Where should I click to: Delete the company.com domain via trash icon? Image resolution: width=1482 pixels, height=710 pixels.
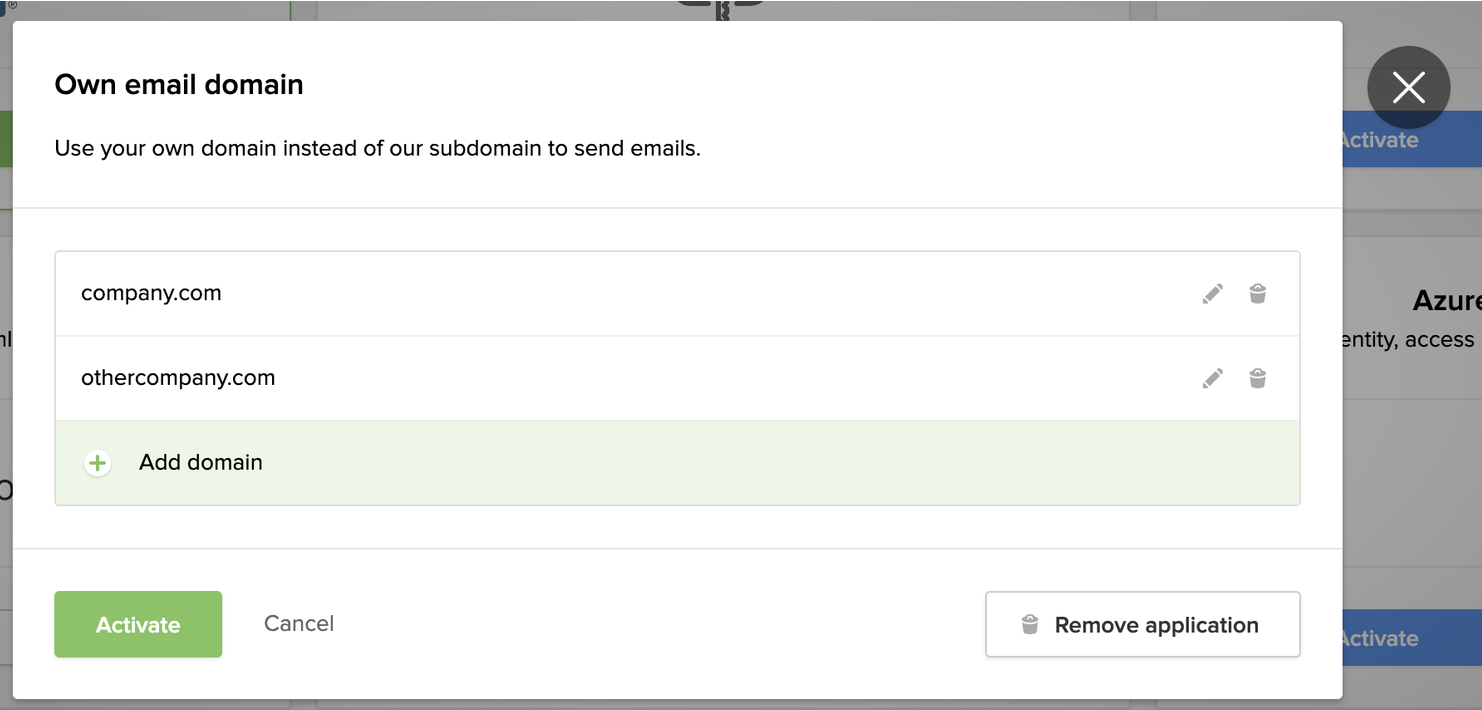[x=1257, y=294]
